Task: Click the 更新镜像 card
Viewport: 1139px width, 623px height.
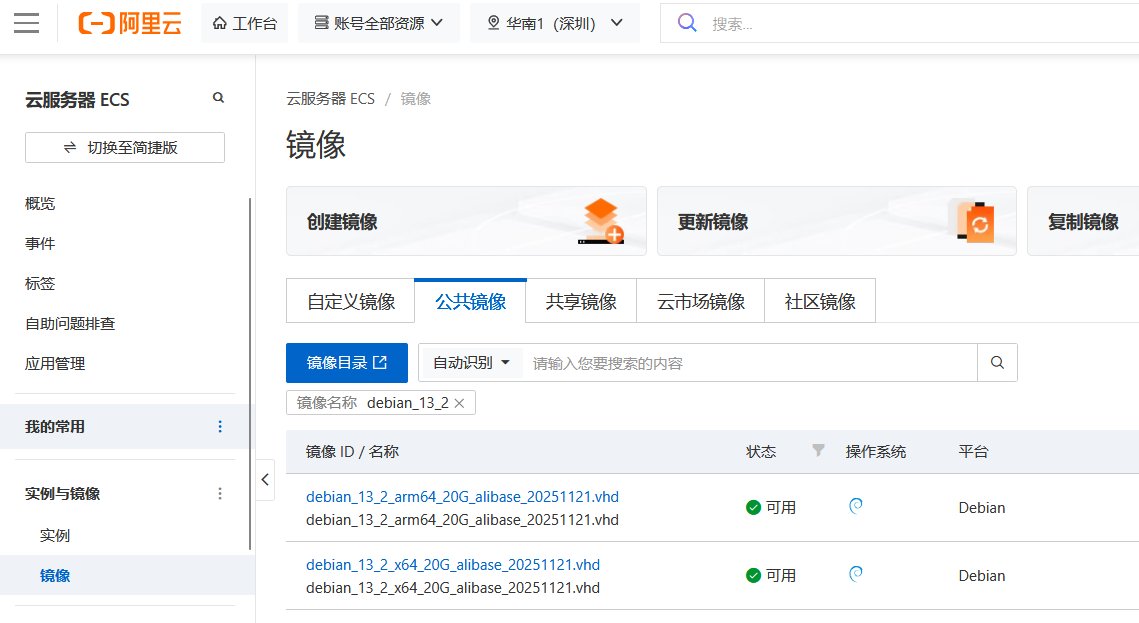Action: [837, 221]
